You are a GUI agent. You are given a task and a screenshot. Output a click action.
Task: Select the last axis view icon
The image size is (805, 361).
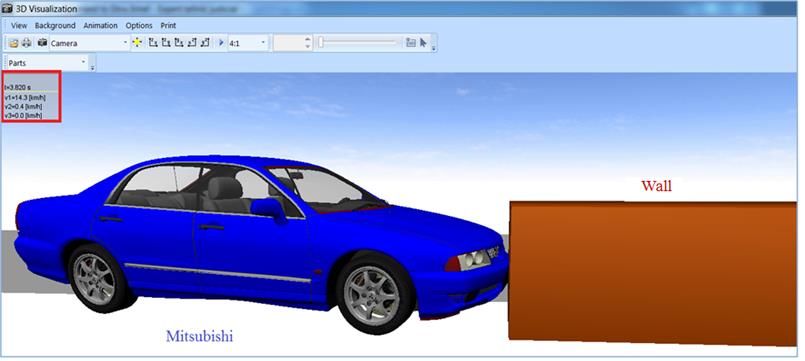(x=205, y=43)
